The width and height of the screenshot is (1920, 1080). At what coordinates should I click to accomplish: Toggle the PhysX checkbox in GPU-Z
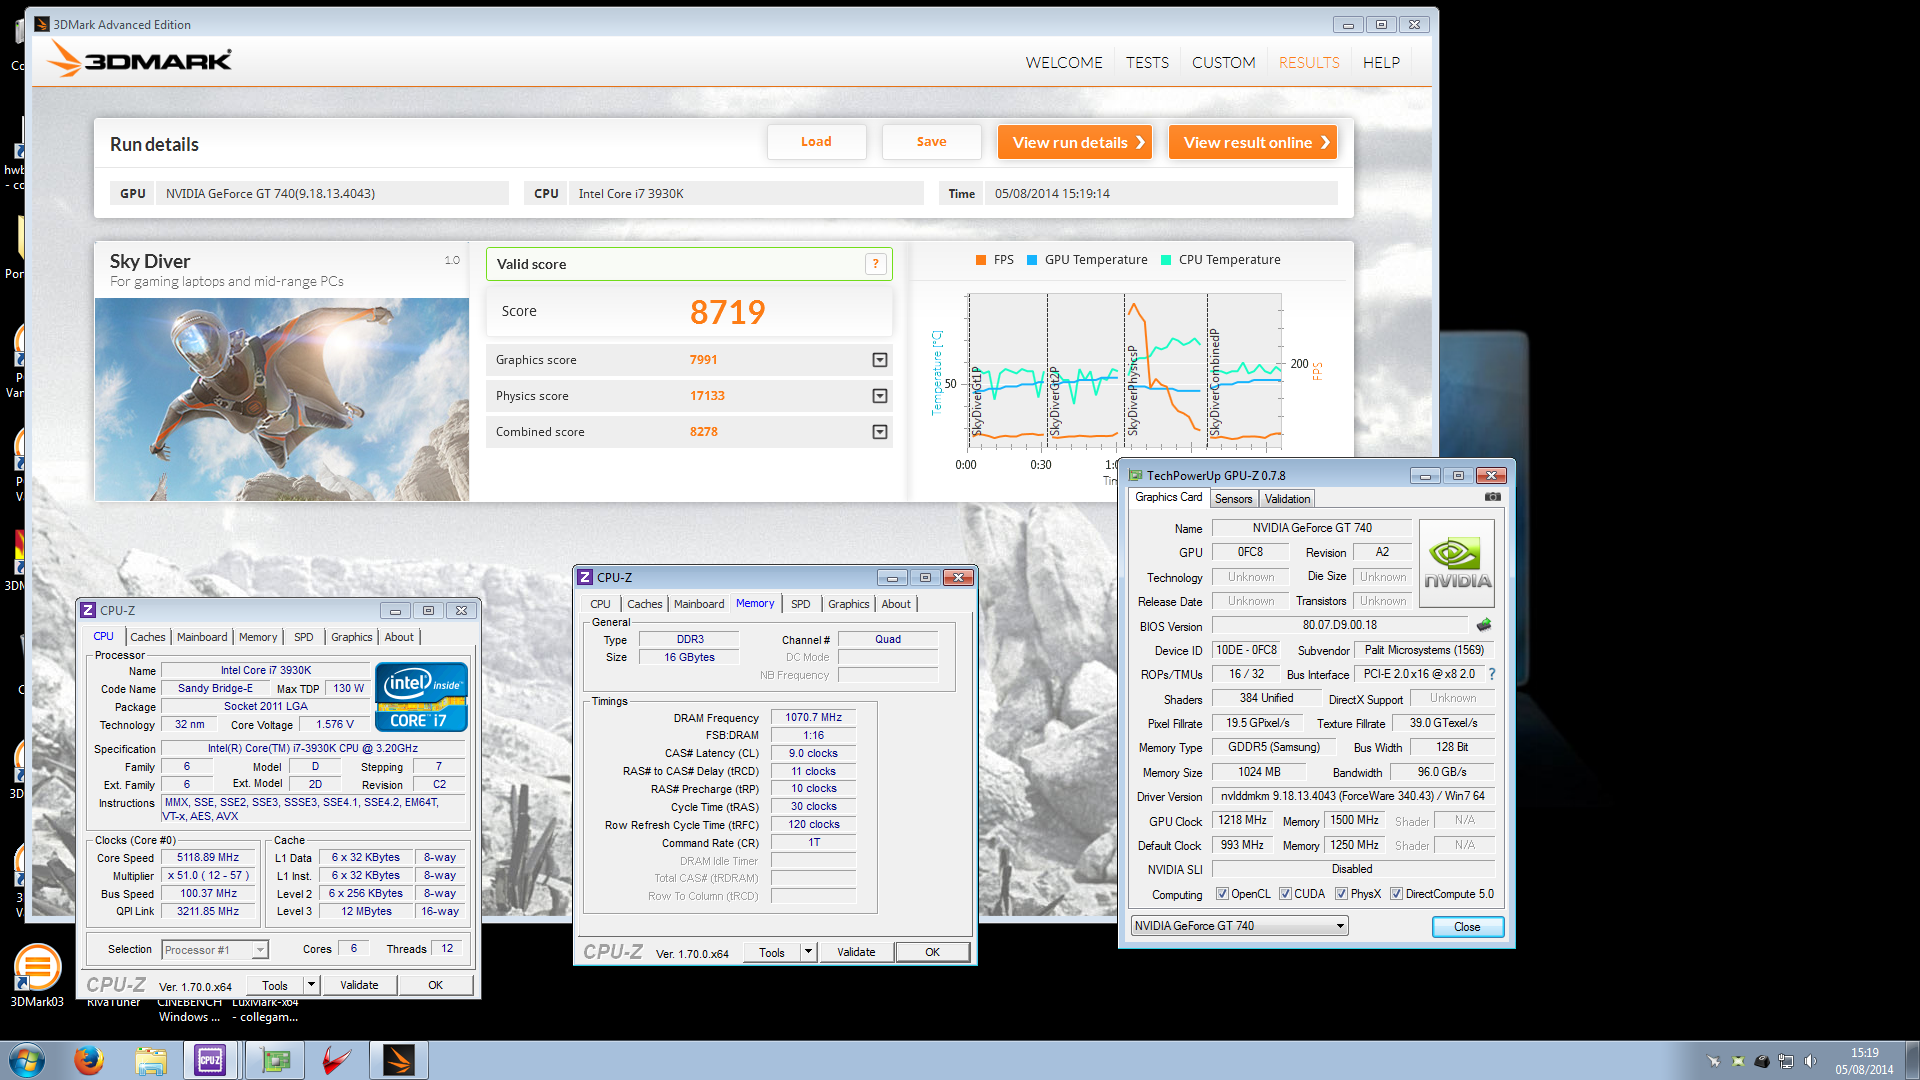pos(1341,894)
